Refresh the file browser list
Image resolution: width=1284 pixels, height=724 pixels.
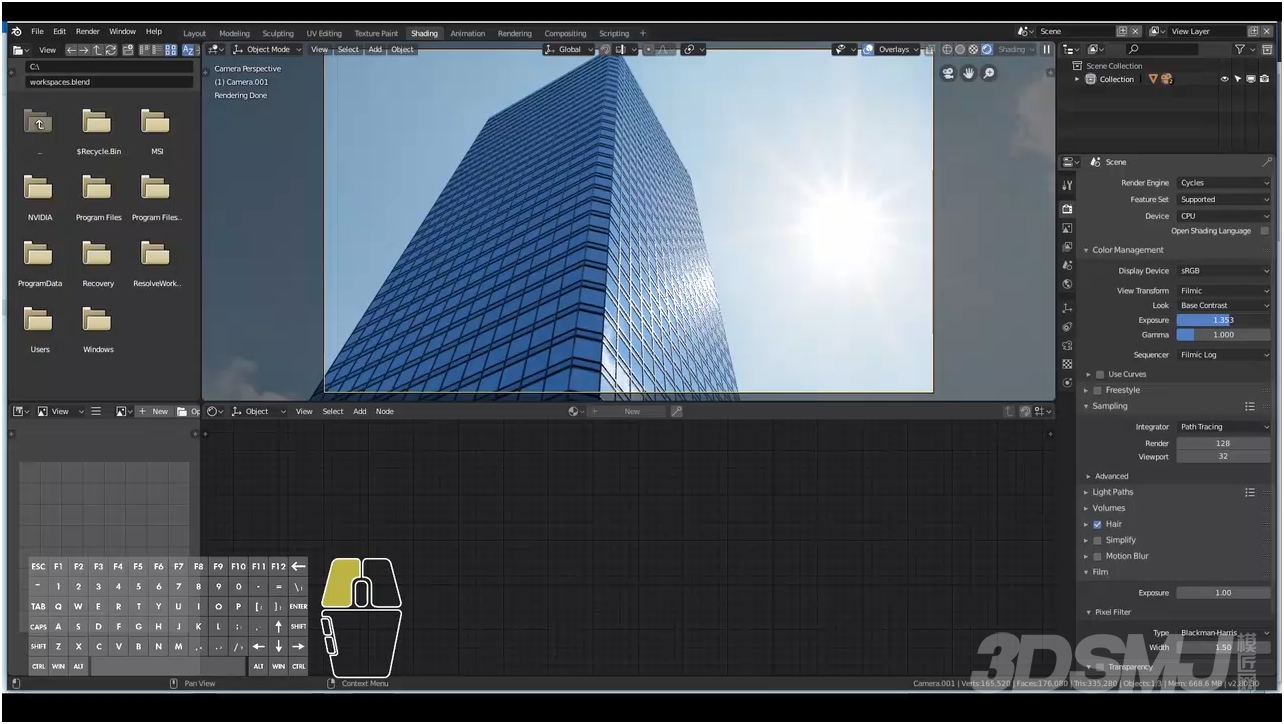click(110, 50)
